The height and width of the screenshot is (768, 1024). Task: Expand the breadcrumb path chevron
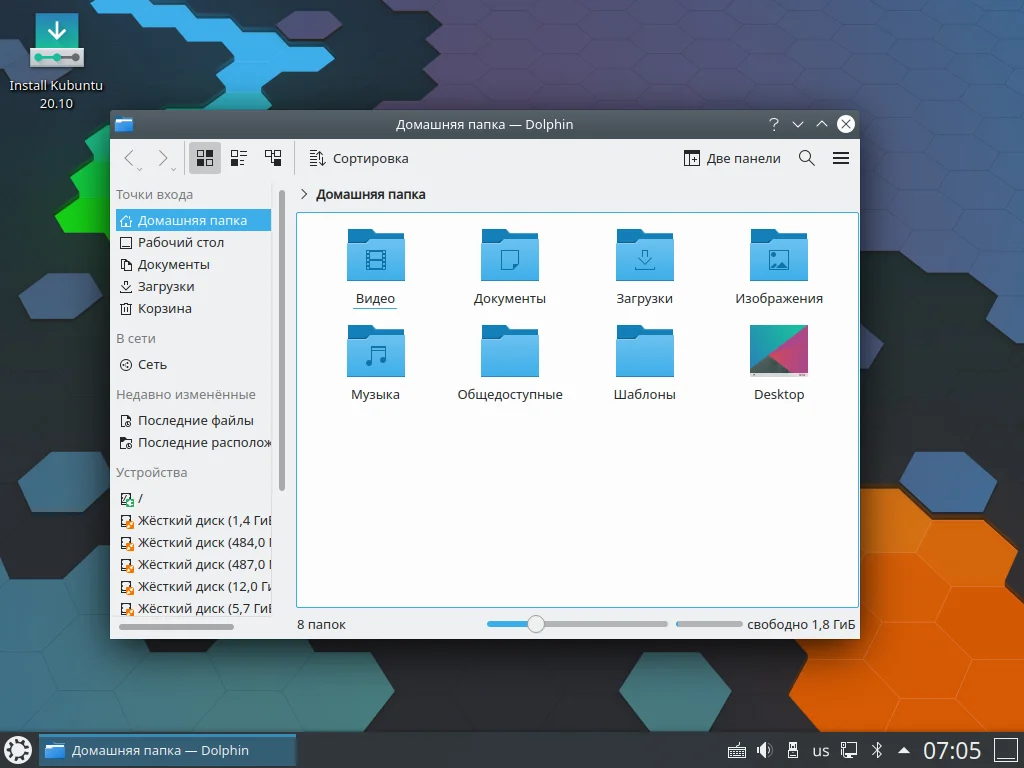(304, 195)
